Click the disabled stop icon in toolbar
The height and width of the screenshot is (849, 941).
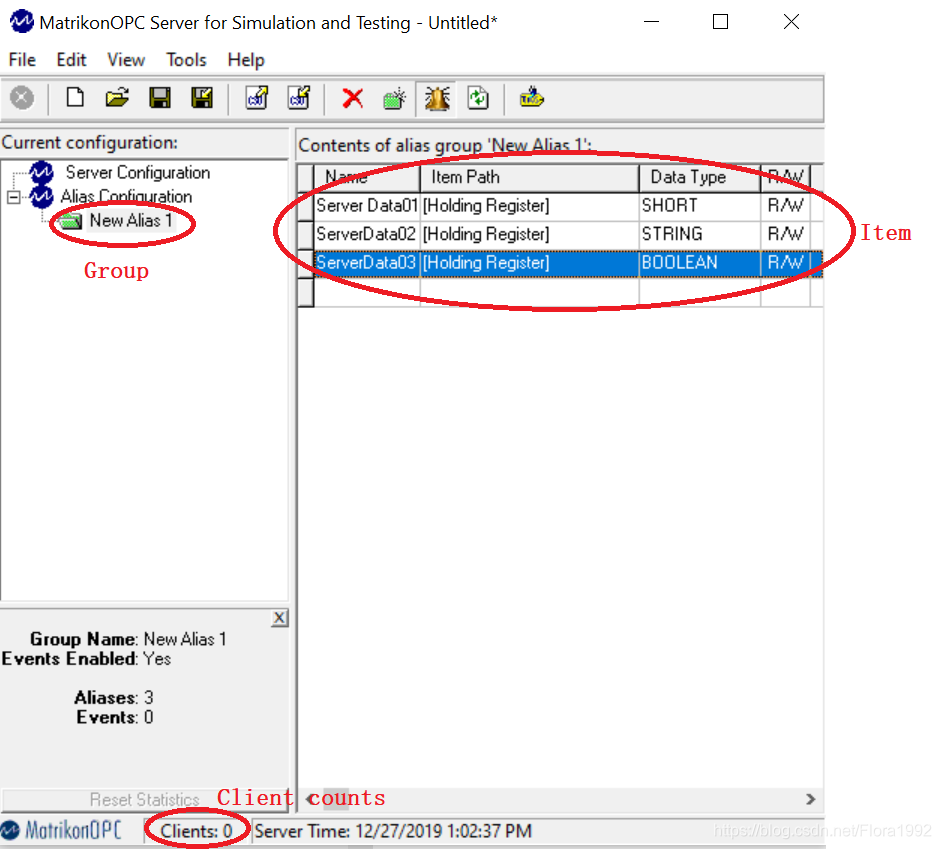click(22, 98)
